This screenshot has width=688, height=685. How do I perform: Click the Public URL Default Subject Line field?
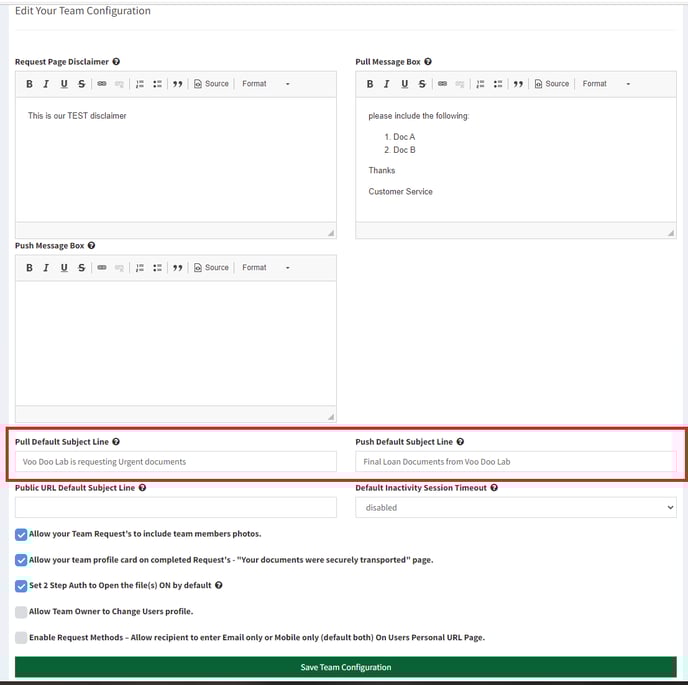(176, 507)
